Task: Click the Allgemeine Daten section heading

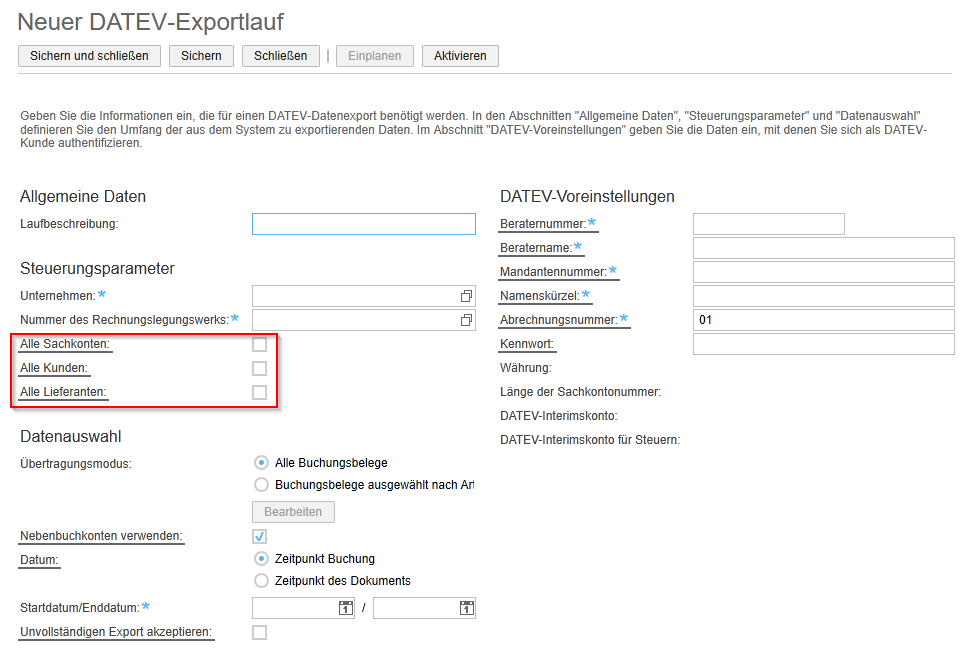Action: pos(83,196)
